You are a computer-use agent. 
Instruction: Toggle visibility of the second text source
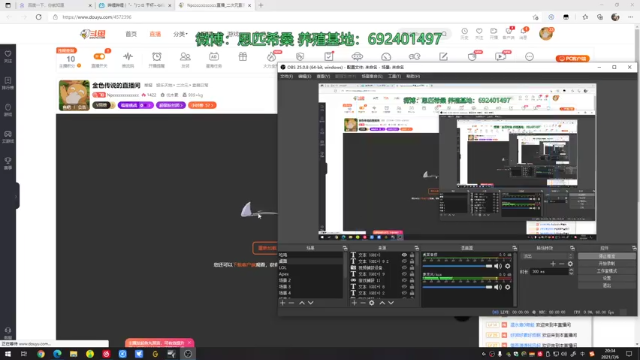tap(404, 261)
